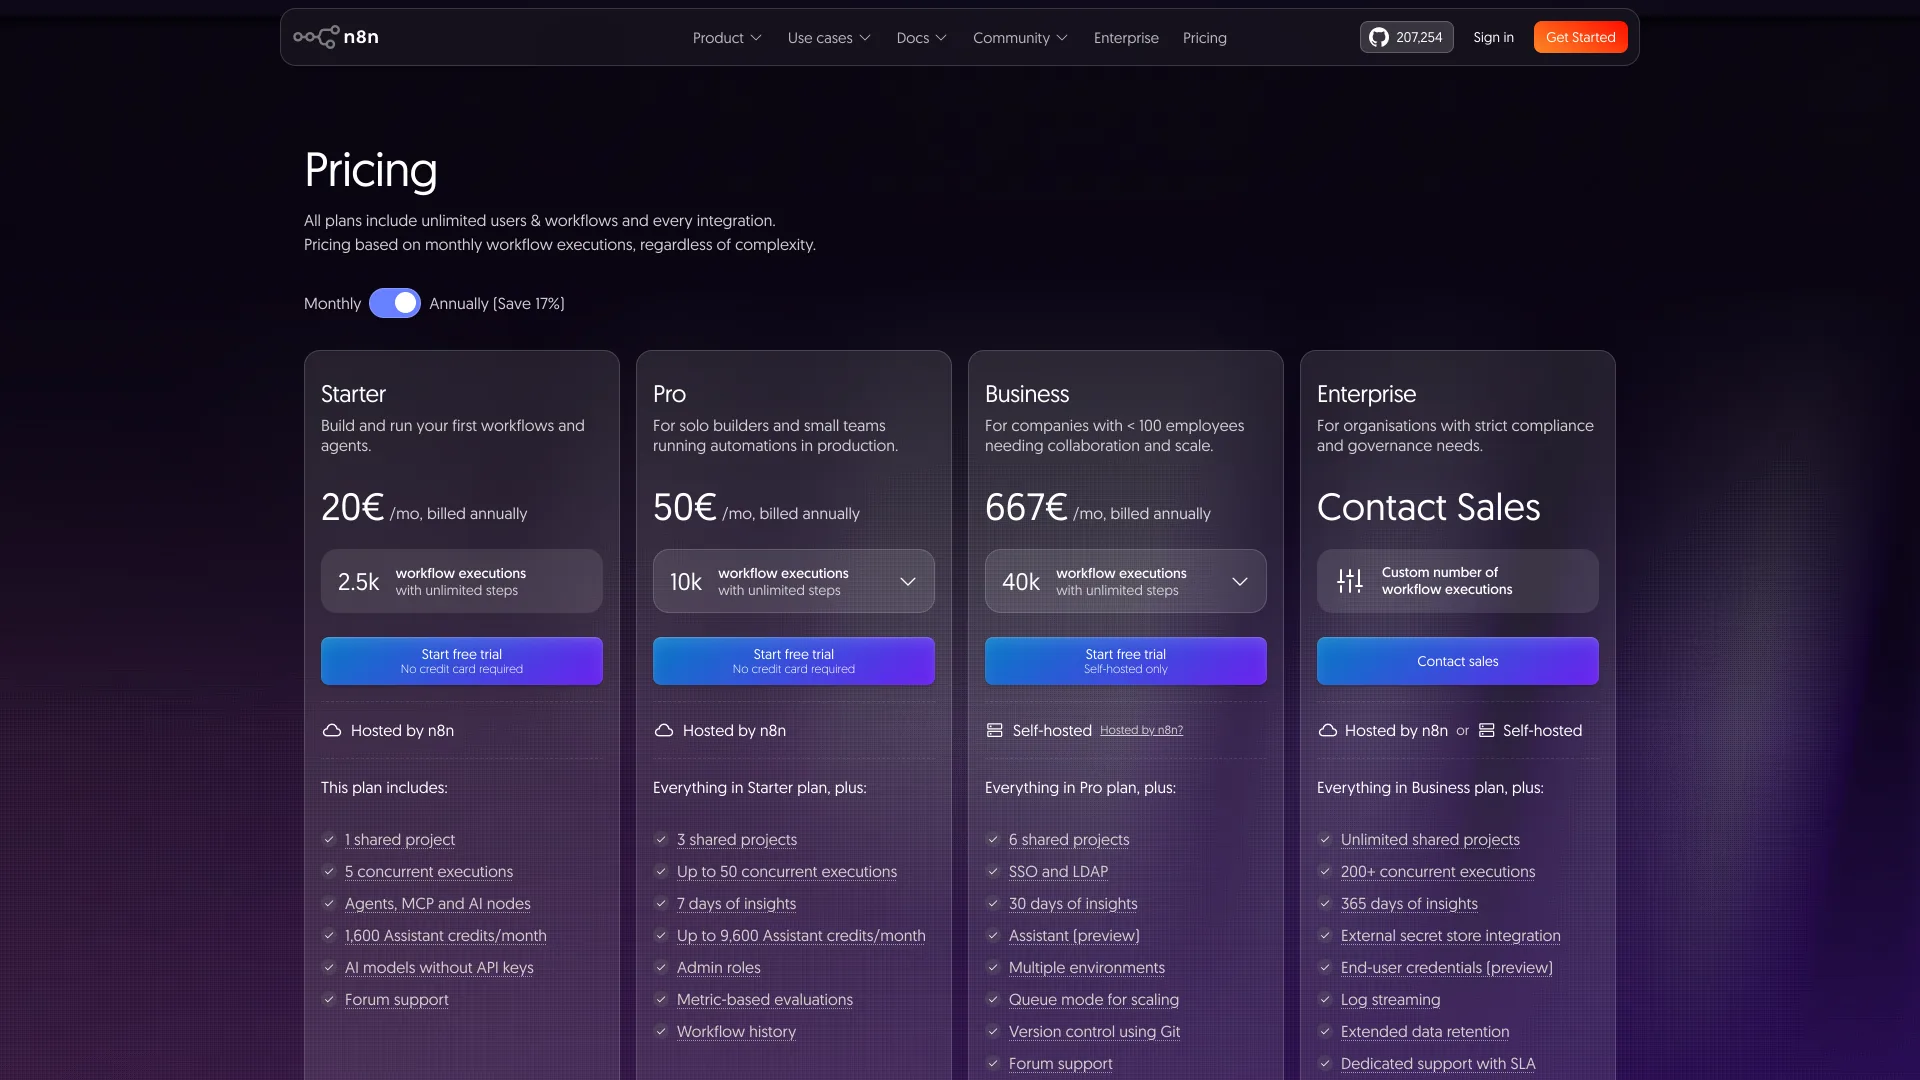Click the cloud icon beside Pro's Hosted by n8n

(664, 731)
